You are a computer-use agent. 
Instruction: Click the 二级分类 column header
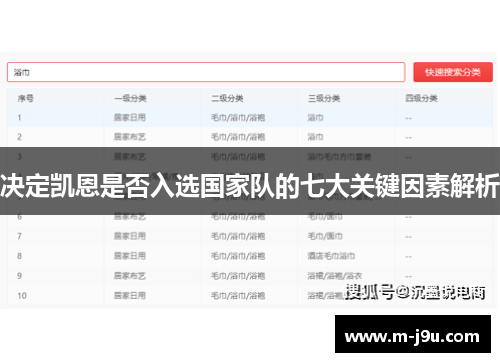227,98
